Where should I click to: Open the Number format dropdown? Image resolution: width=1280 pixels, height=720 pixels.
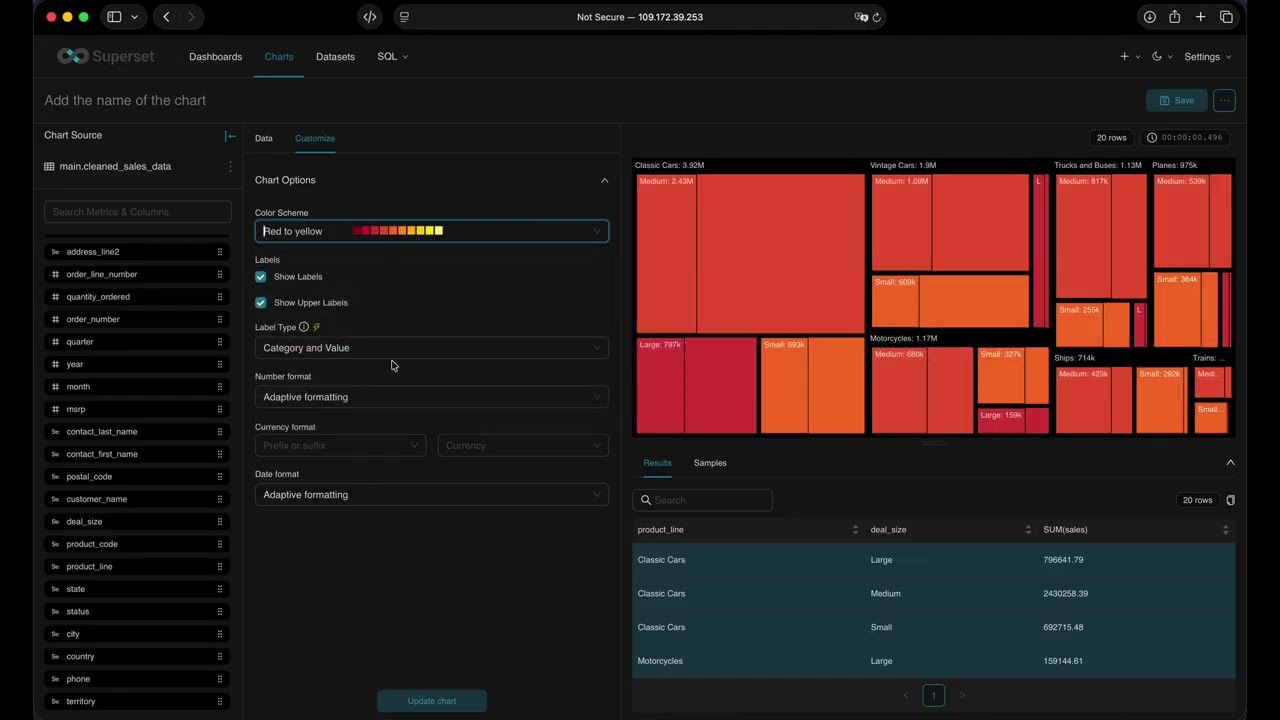(432, 397)
